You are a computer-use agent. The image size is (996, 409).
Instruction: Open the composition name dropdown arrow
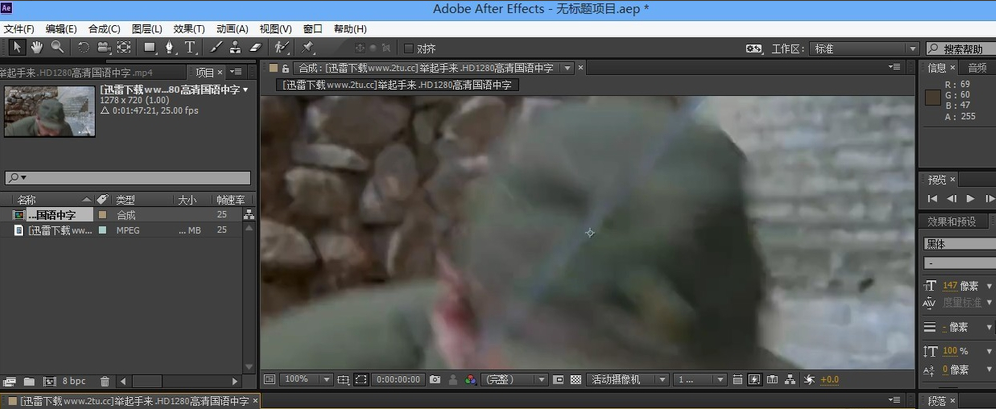point(567,68)
